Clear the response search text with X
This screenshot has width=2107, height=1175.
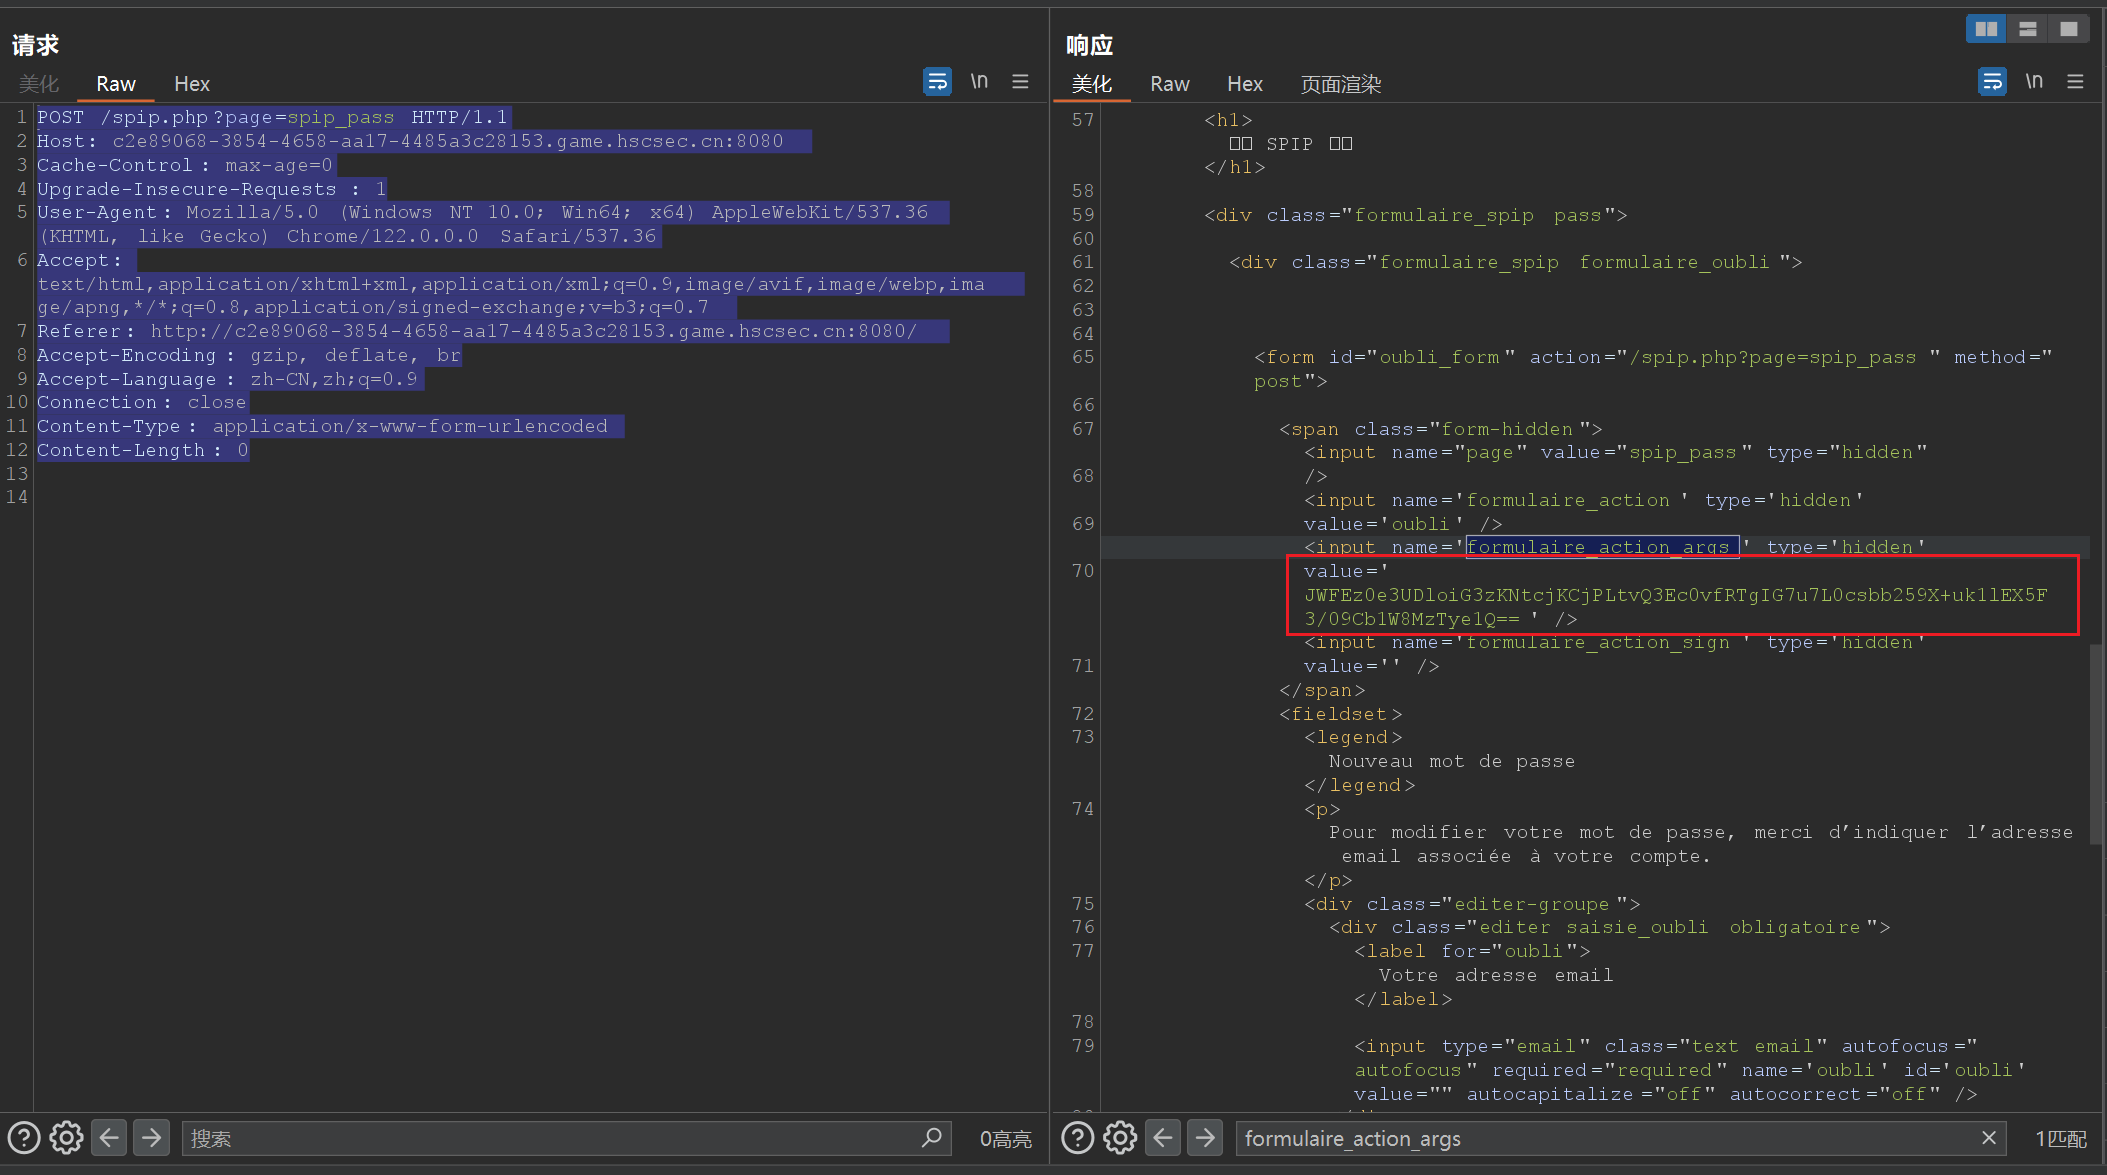(1989, 1138)
